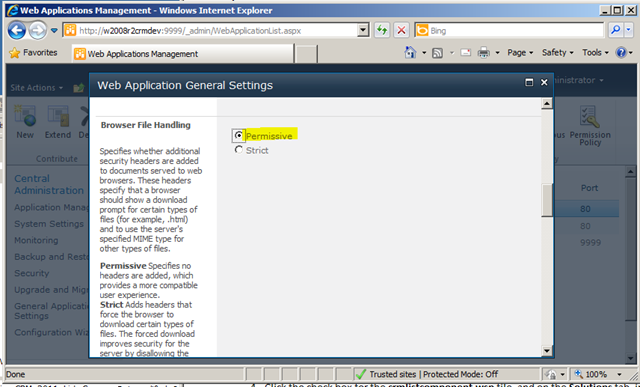640x387 pixels.
Task: Click the browser Back arrow button
Action: 17,31
